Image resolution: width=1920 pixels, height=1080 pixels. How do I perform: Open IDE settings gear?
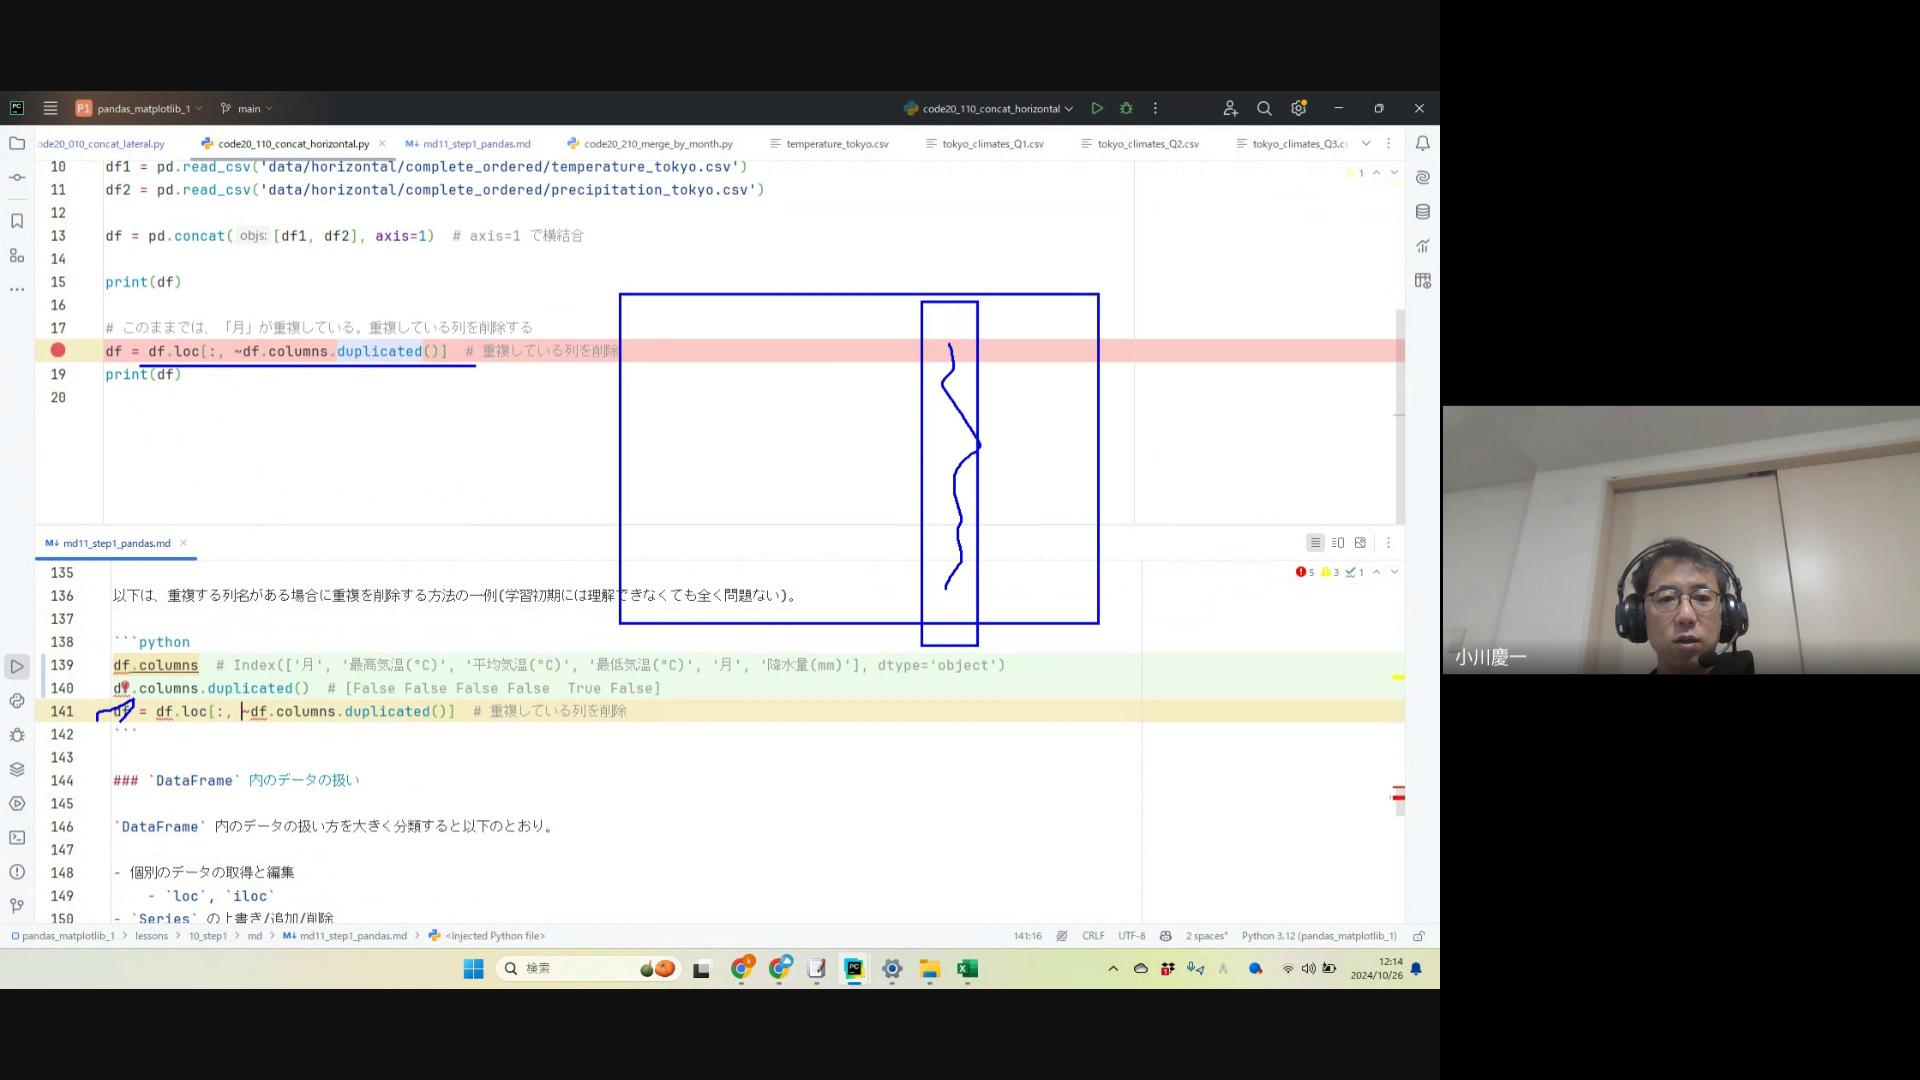(x=1298, y=108)
